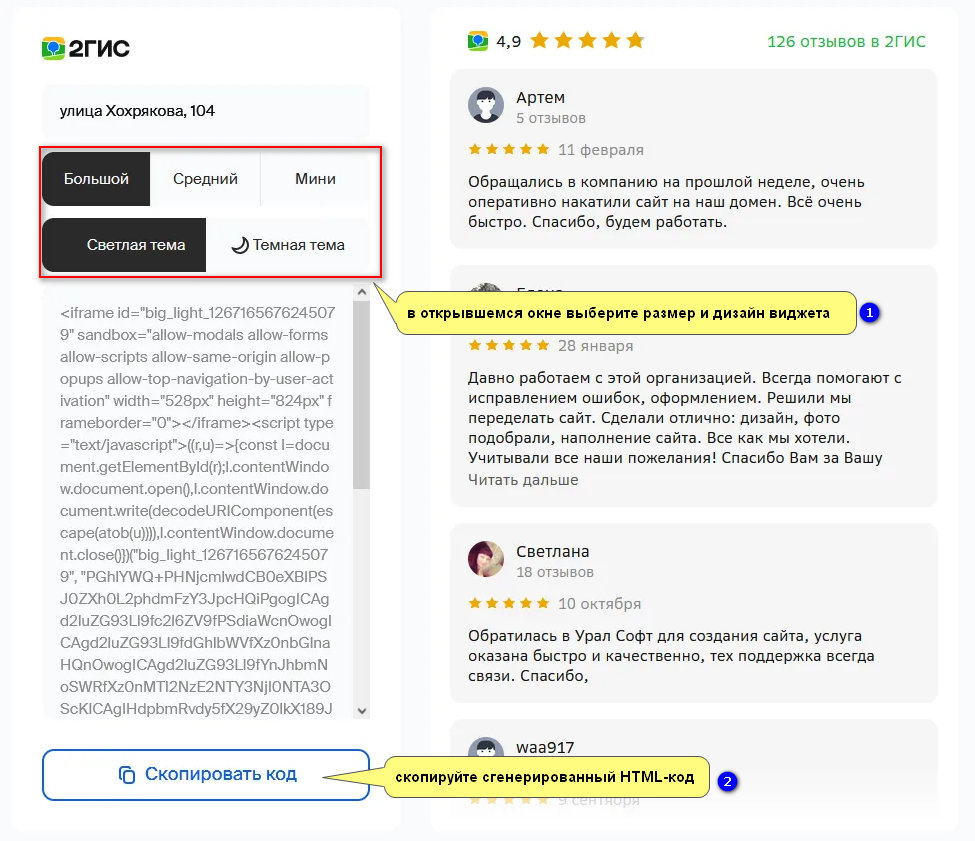Click the moon icon beside Темная тема
The height and width of the screenshot is (841, 975).
tap(240, 245)
